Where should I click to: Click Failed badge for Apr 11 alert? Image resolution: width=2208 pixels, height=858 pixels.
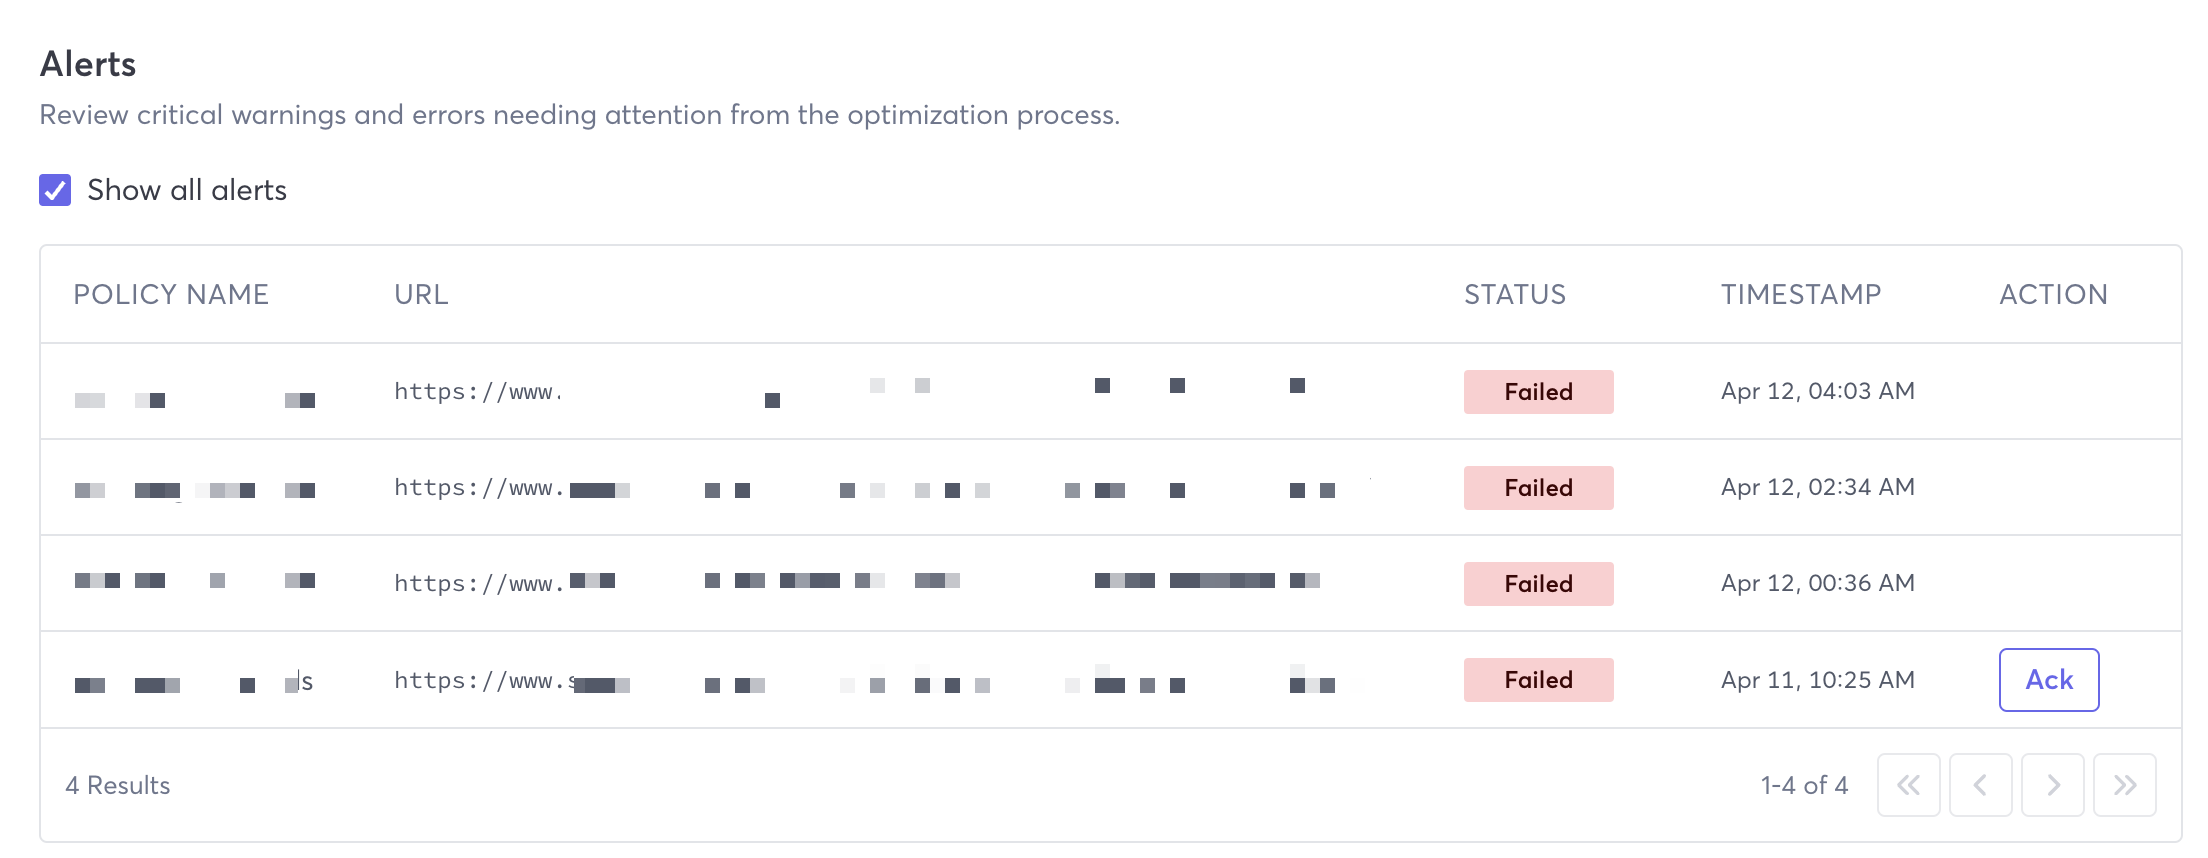click(1538, 680)
